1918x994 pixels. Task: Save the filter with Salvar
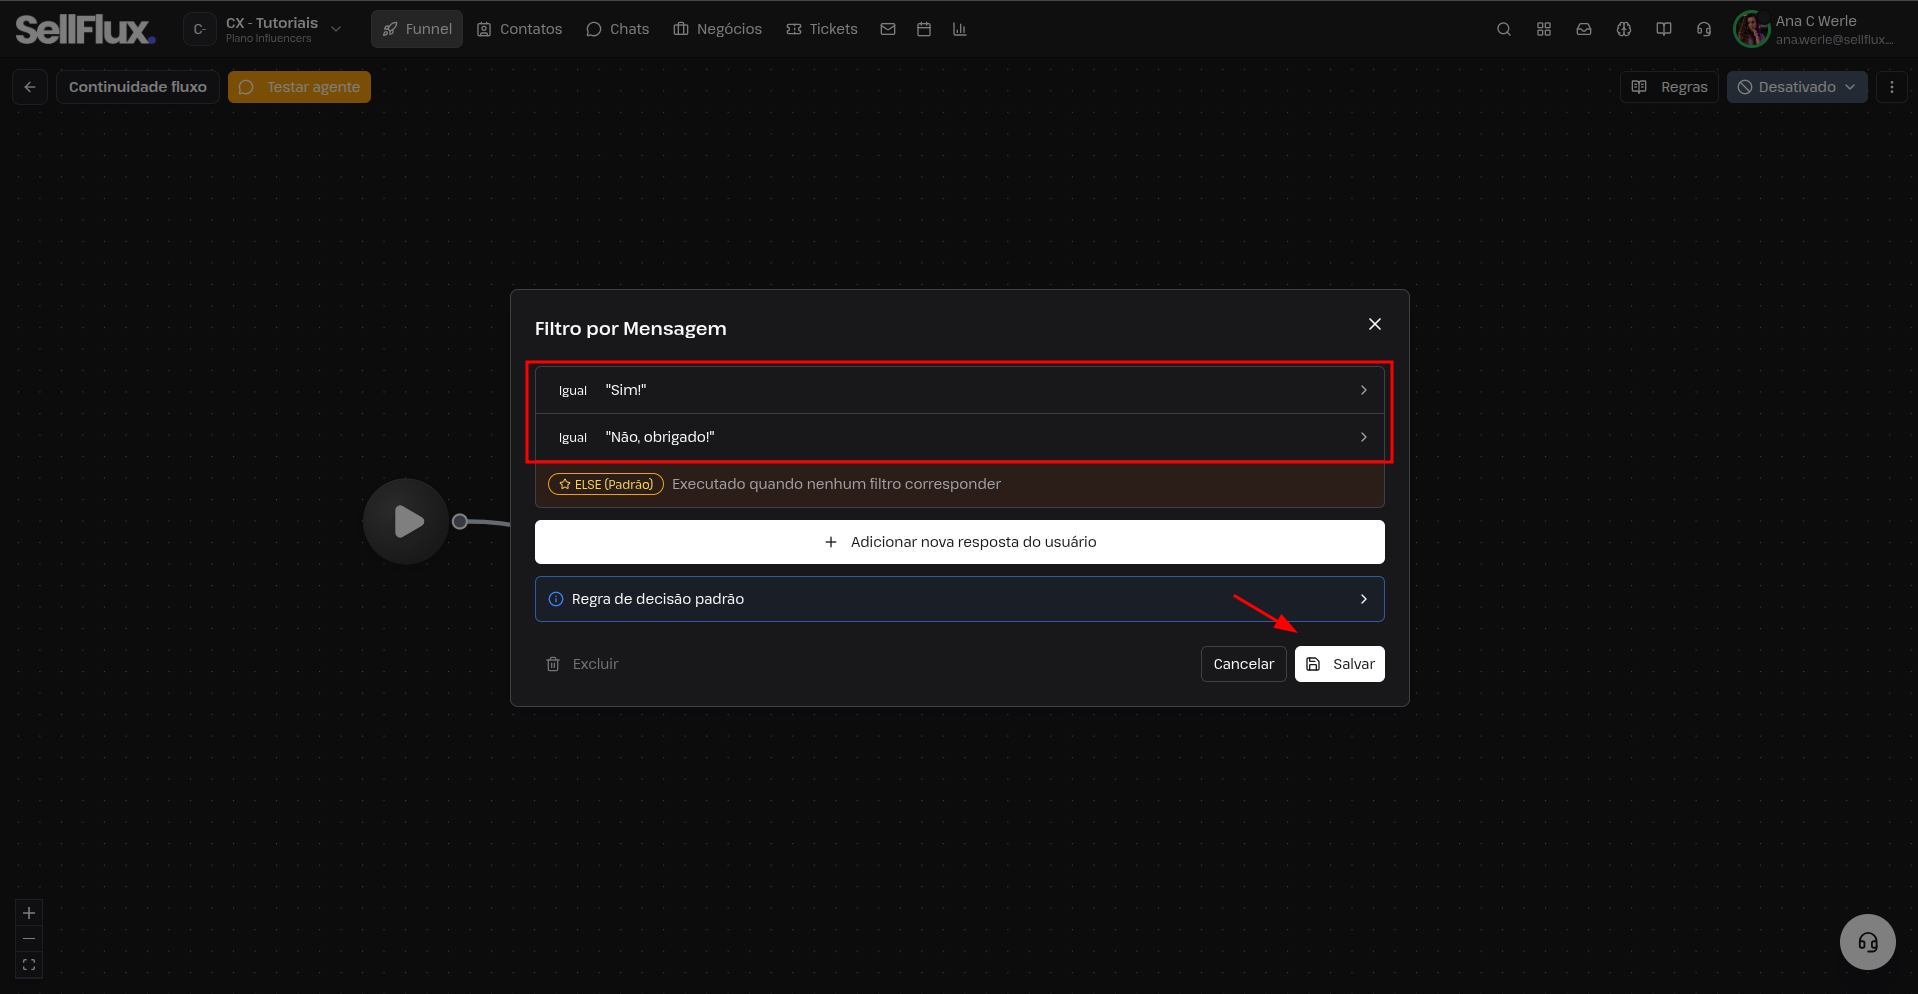point(1340,664)
